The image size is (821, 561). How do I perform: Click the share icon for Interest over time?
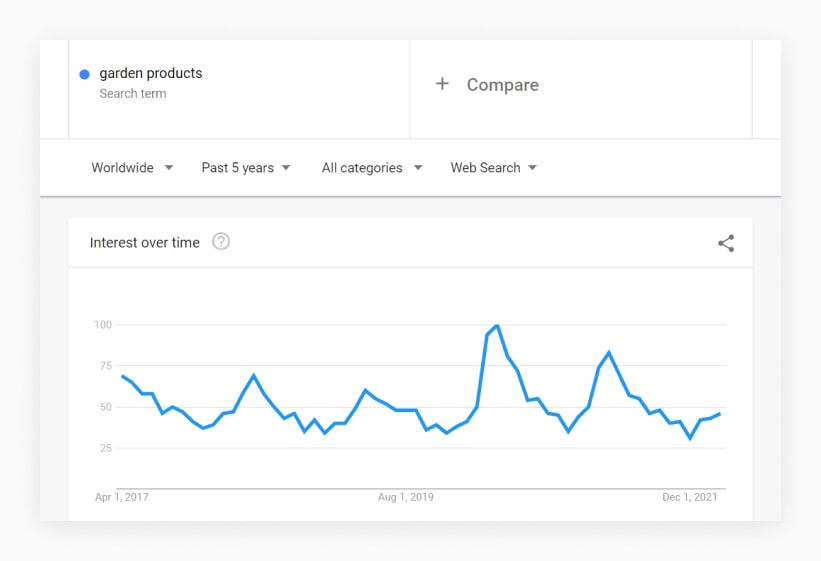pos(726,243)
